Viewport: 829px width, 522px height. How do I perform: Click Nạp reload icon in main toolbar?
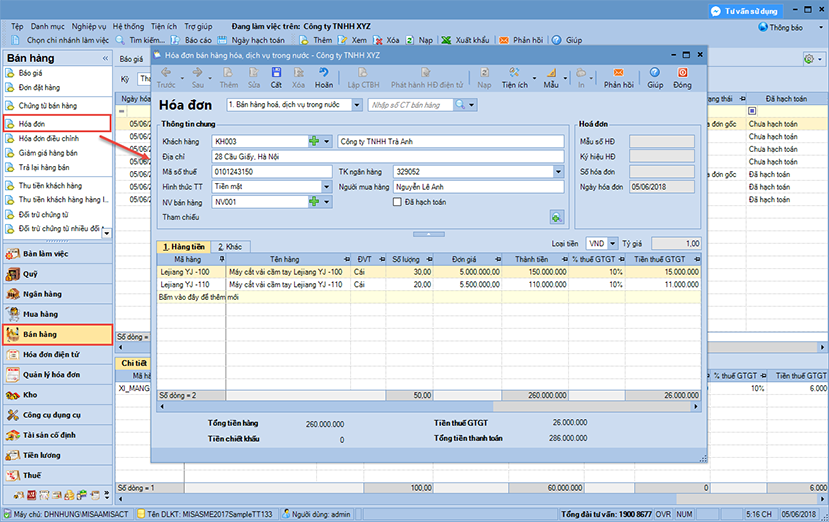[x=410, y=40]
